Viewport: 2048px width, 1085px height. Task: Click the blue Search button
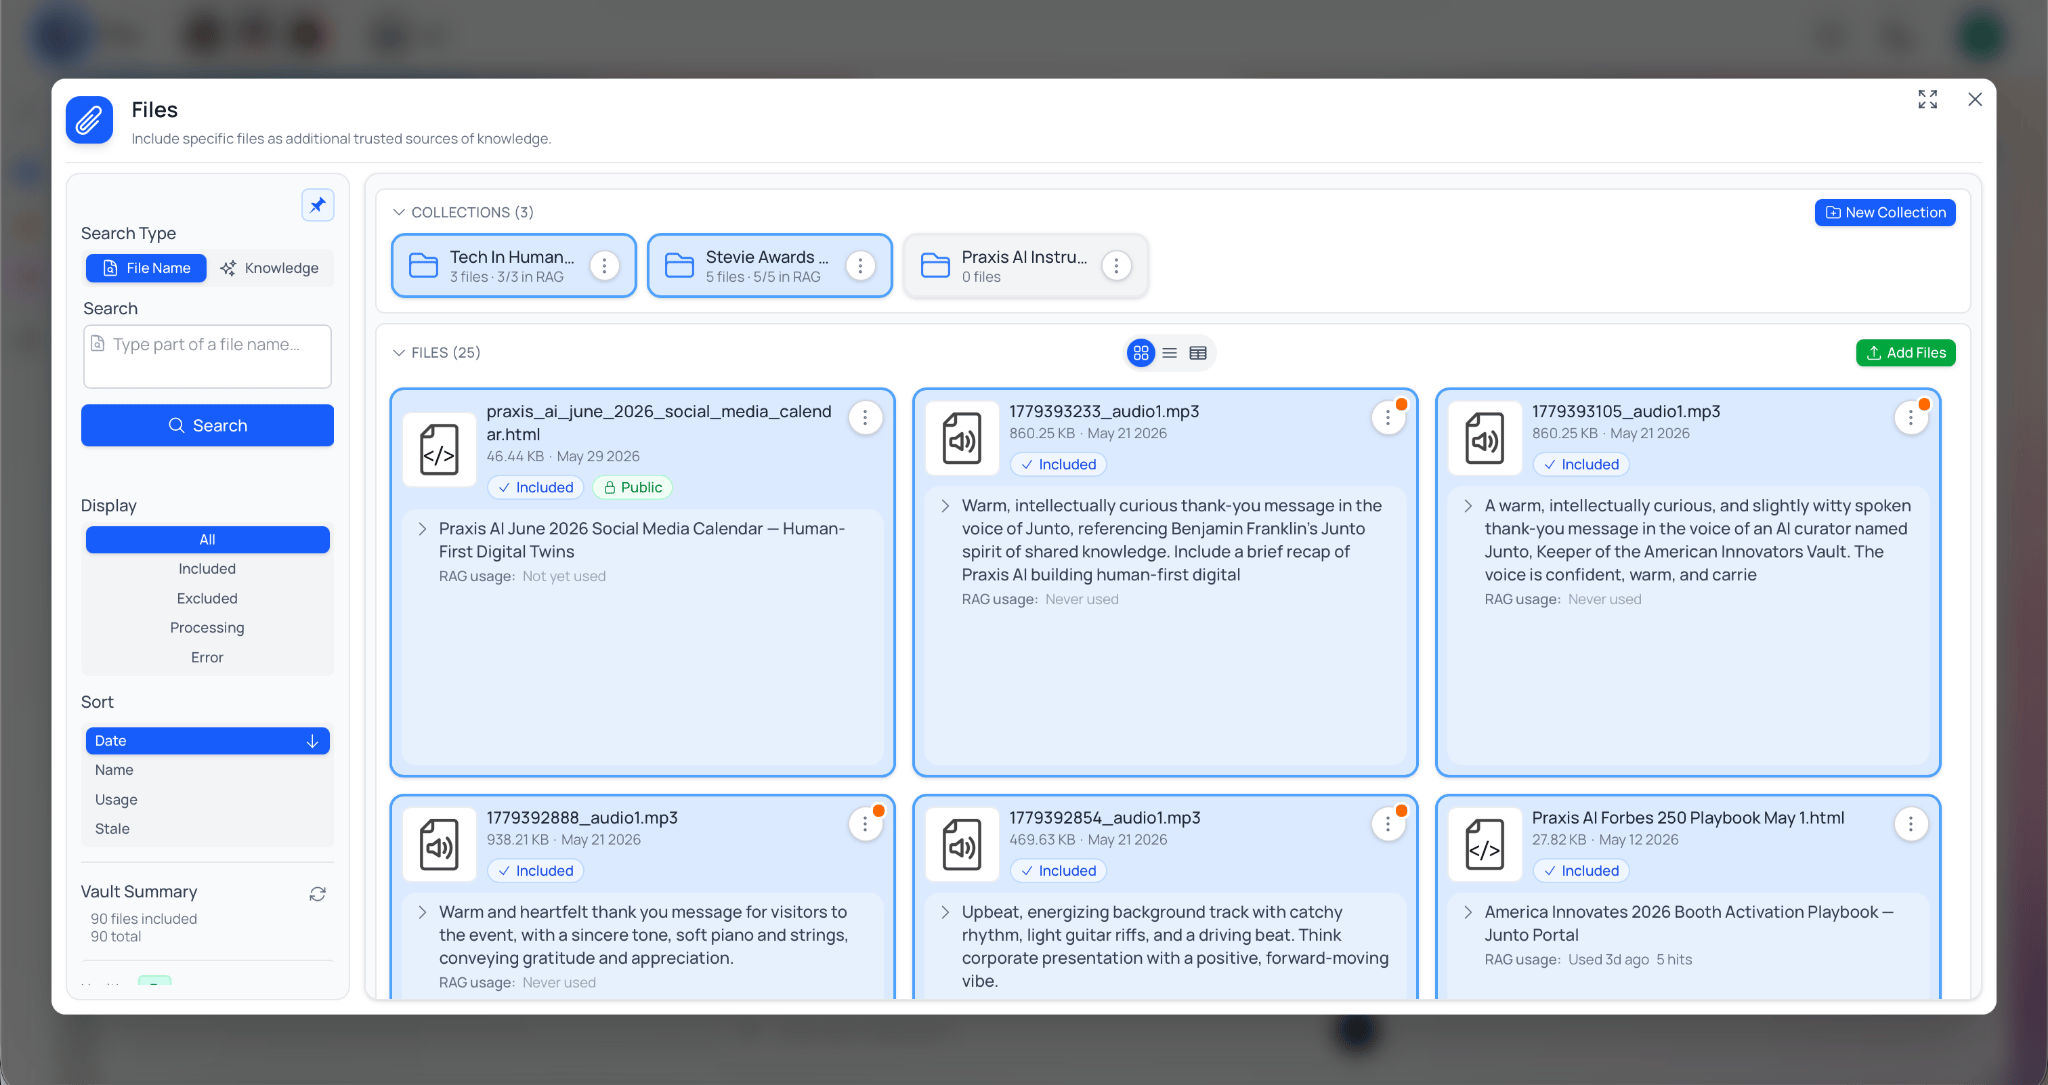pyautogui.click(x=207, y=425)
